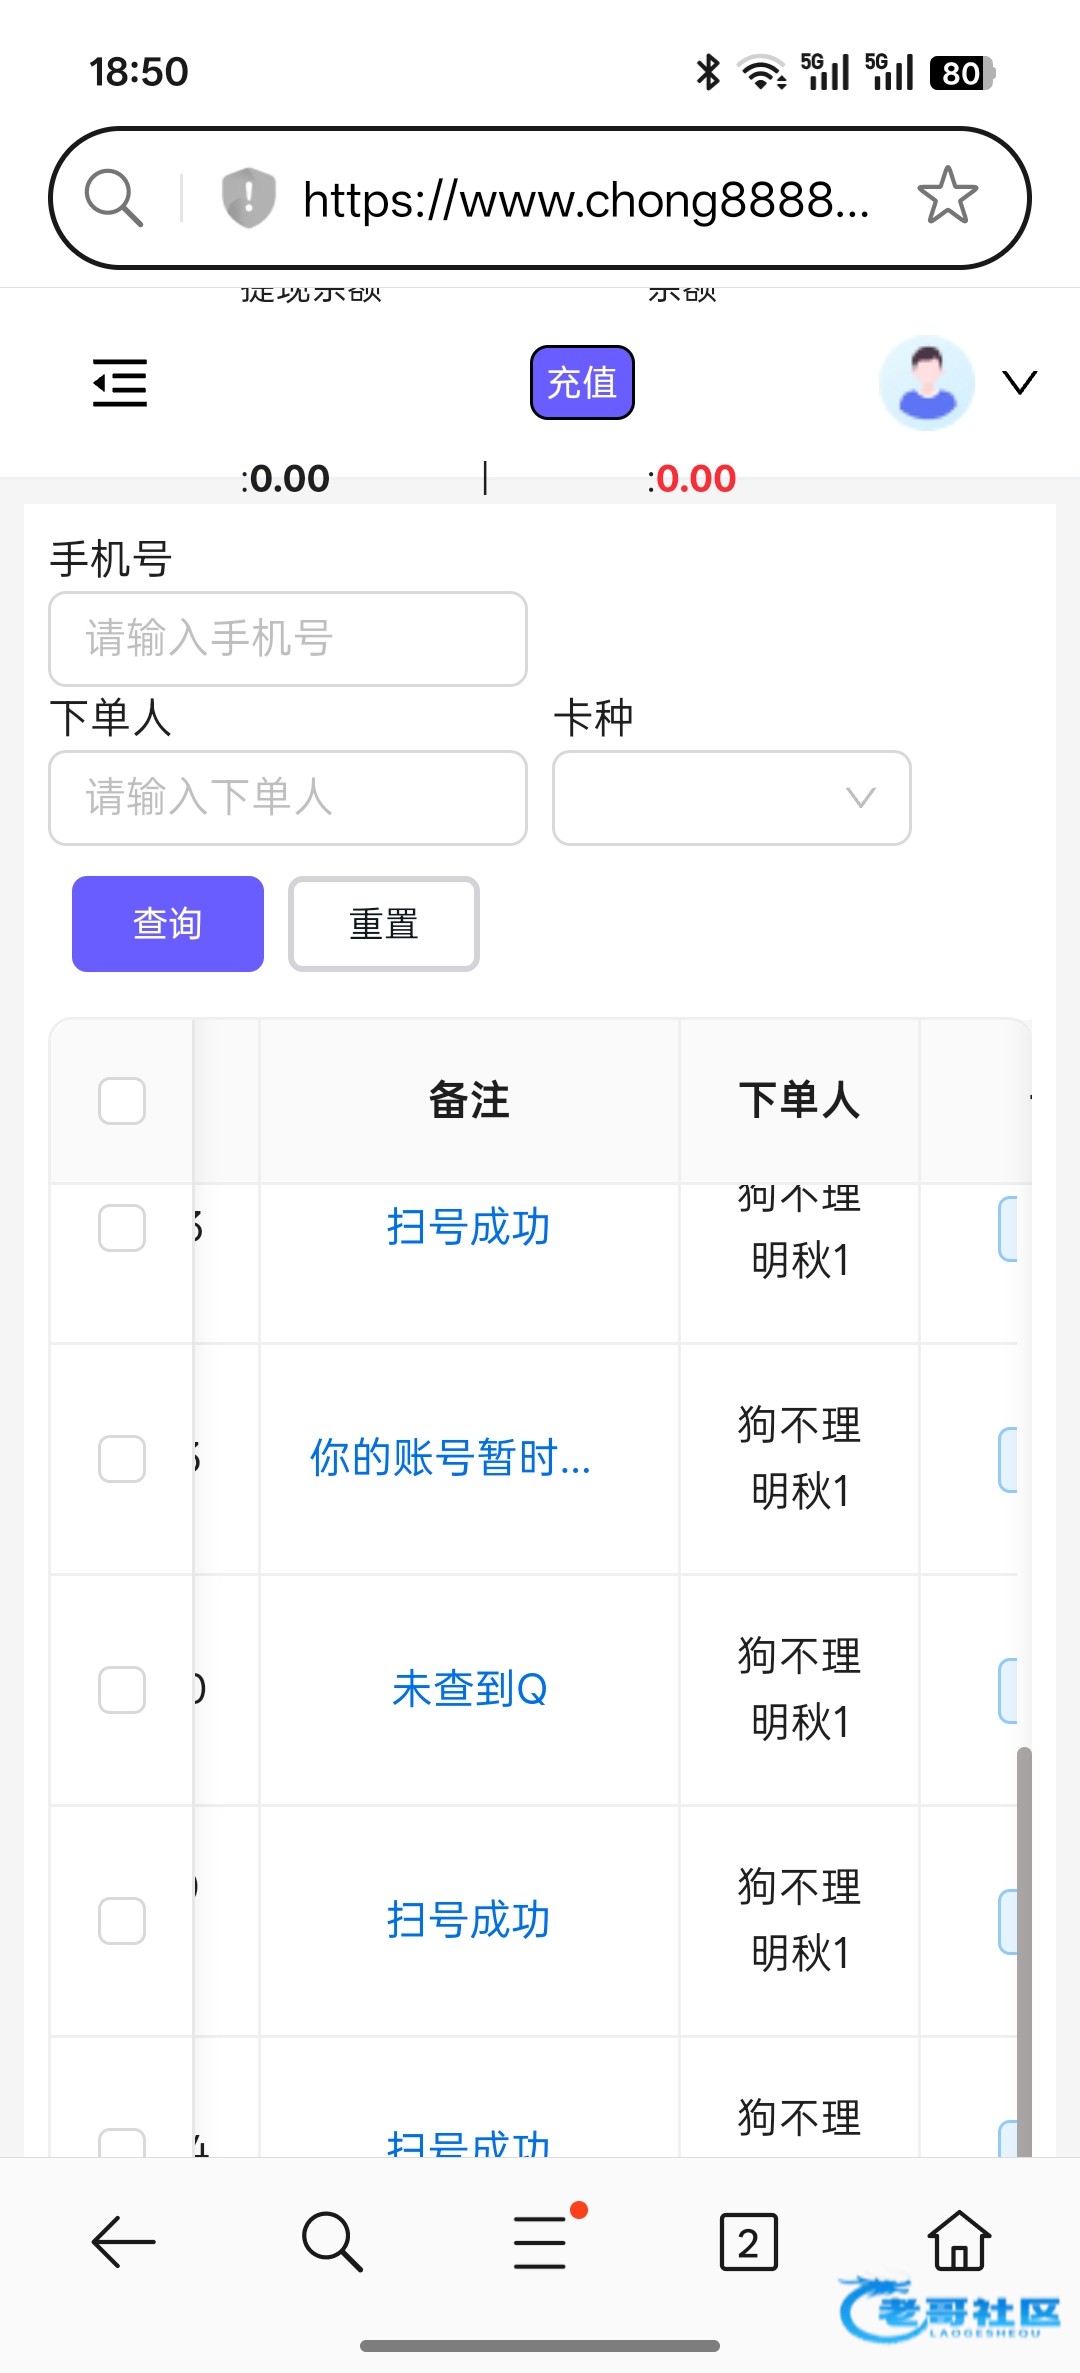Tap the site security shield icon
Image resolution: width=1080 pixels, height=2373 pixels.
point(248,197)
